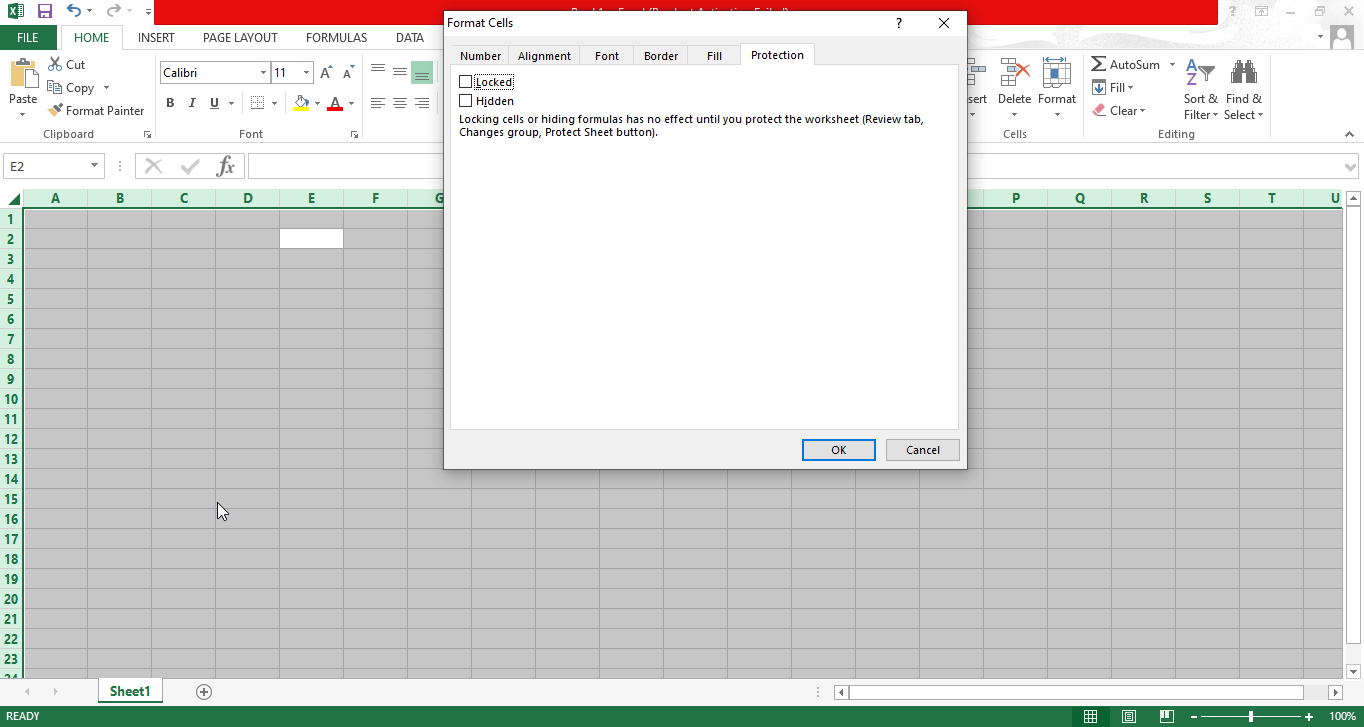Middle align the cell contents
Screen dimensions: 1364x727
[400, 72]
